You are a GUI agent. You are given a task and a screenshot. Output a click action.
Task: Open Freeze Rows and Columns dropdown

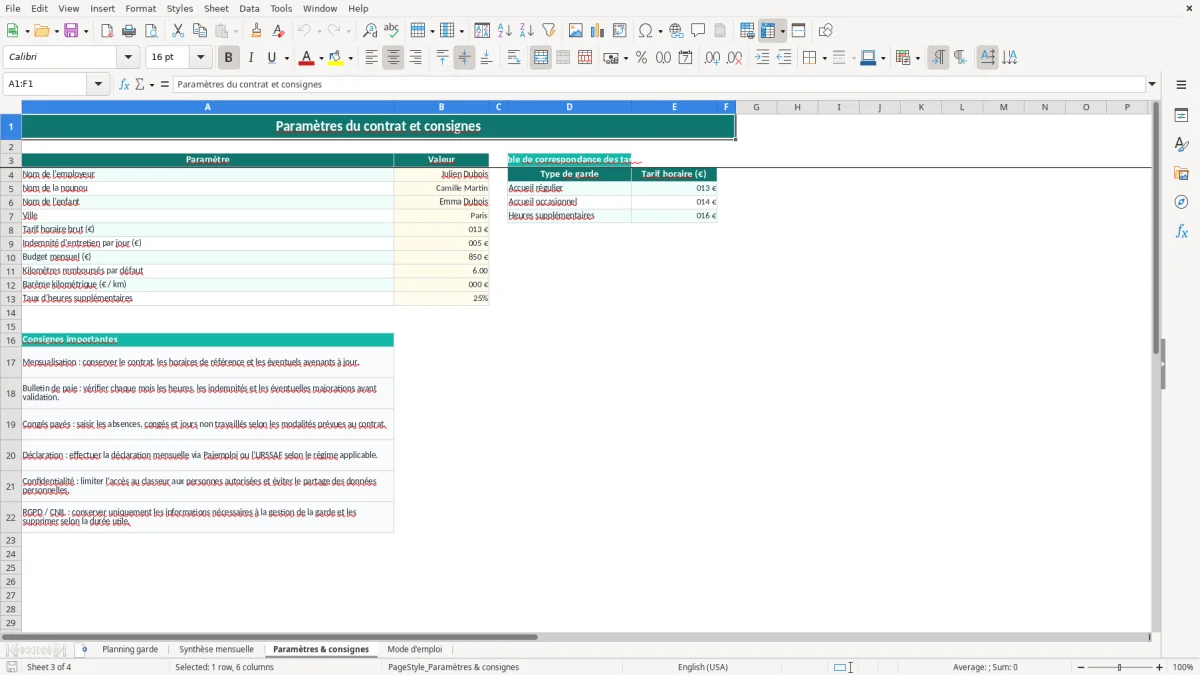click(x=782, y=31)
